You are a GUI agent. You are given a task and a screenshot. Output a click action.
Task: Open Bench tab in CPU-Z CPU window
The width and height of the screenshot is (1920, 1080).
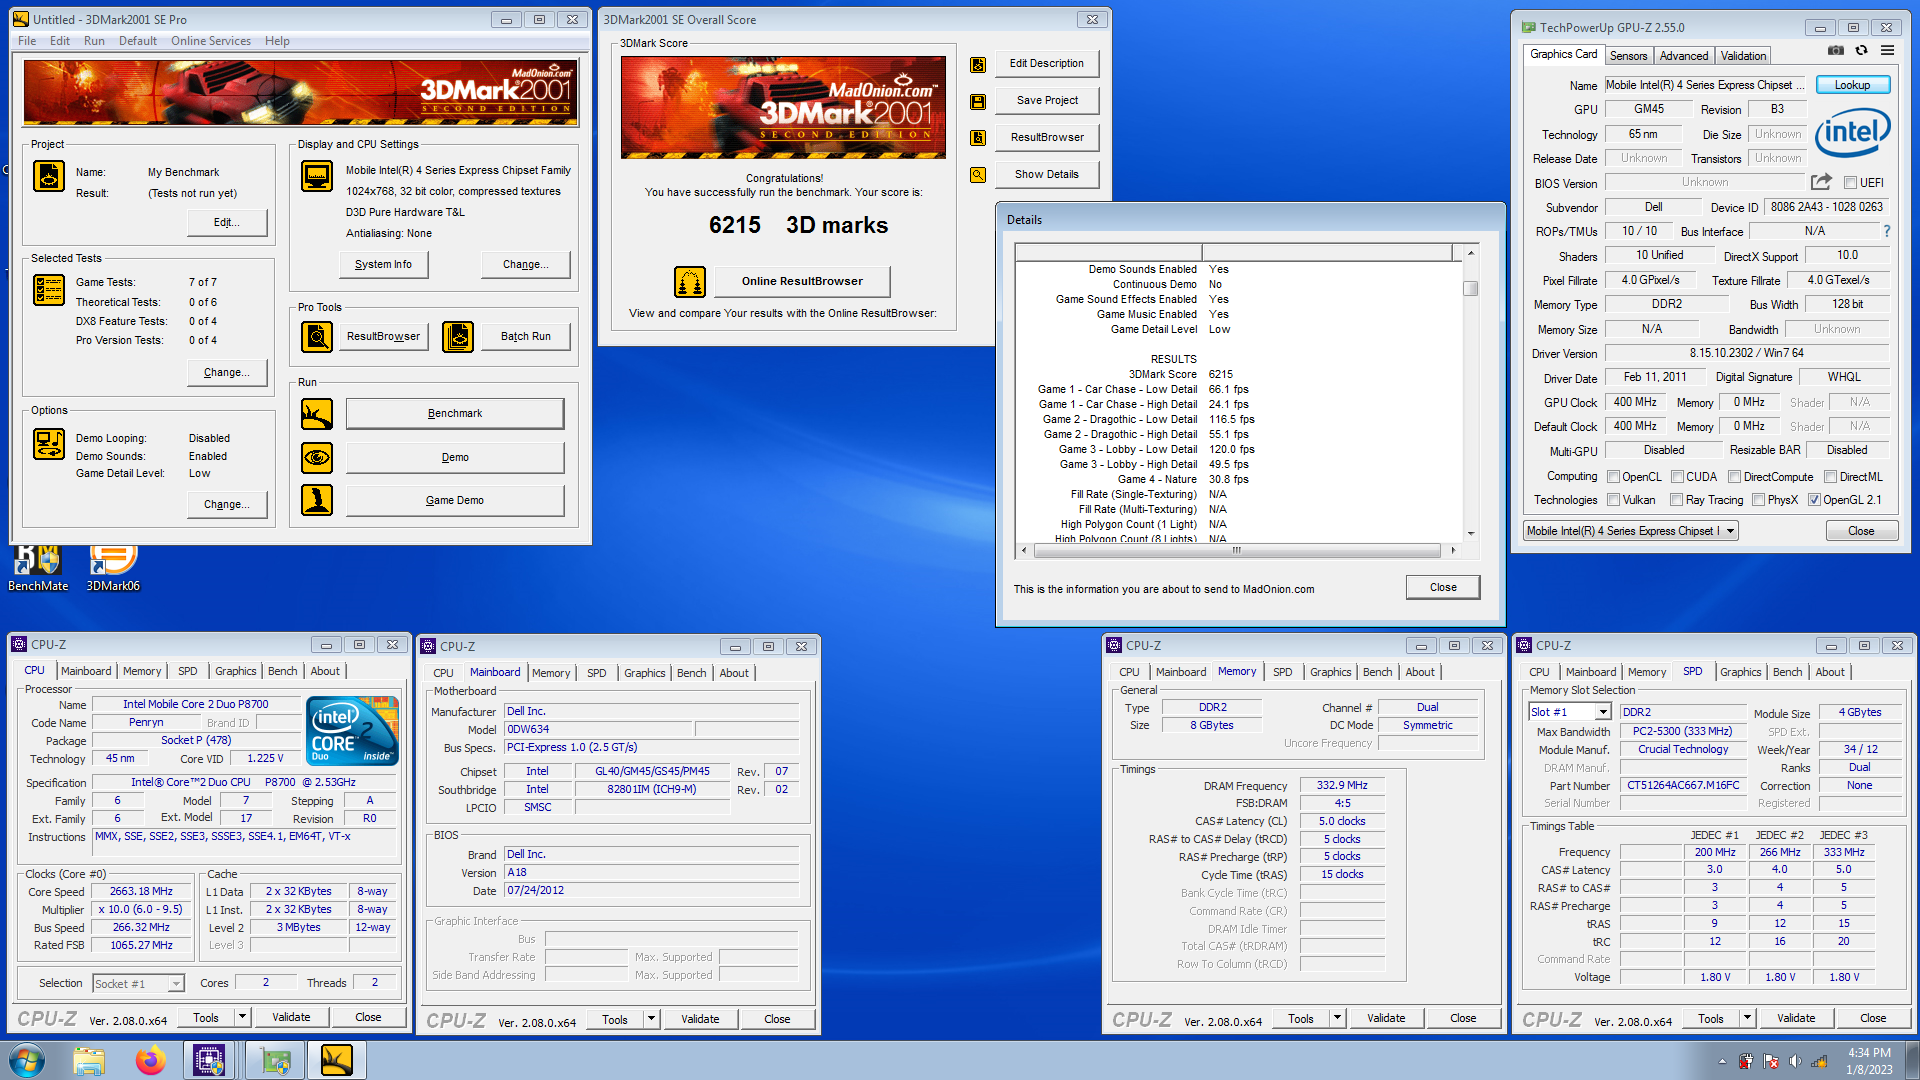tap(282, 671)
